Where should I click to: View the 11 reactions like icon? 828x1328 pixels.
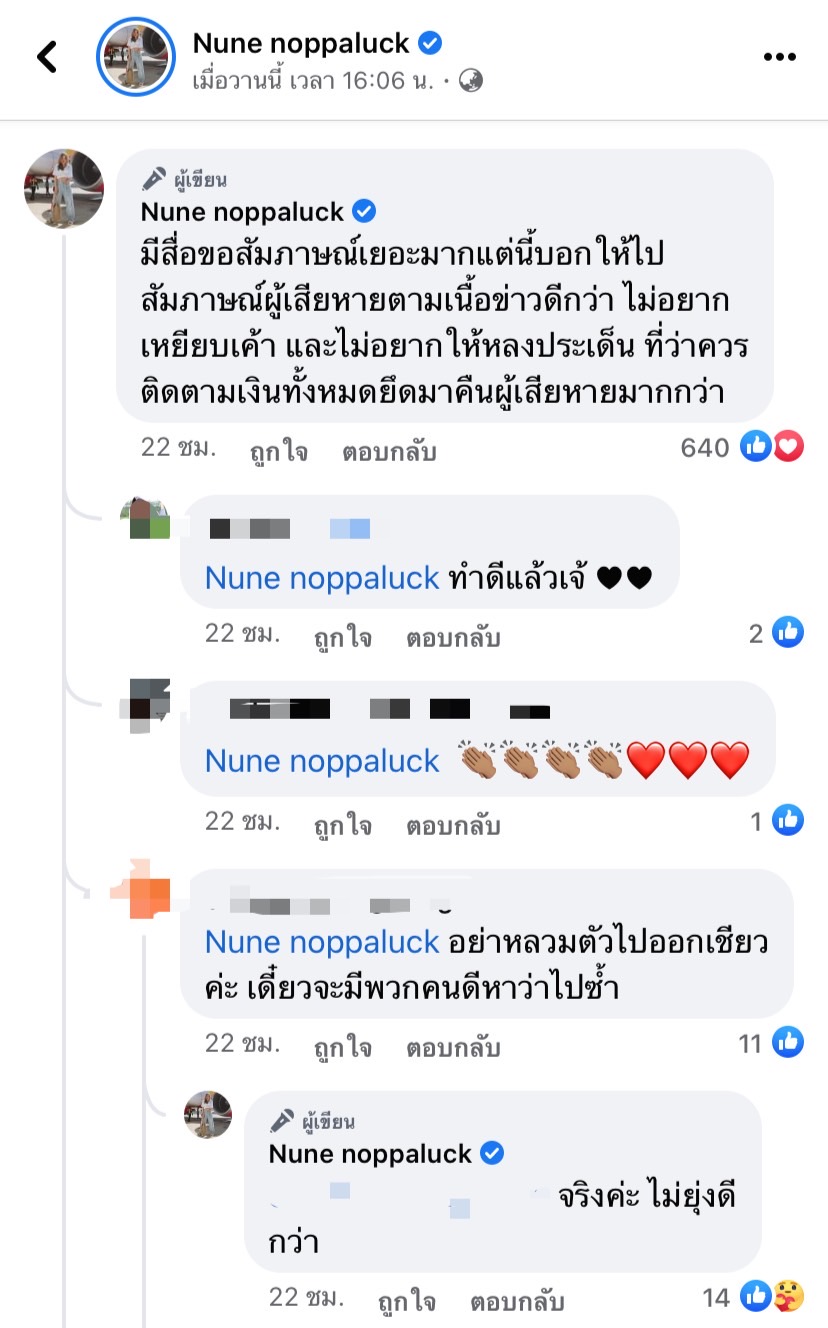pos(788,1043)
